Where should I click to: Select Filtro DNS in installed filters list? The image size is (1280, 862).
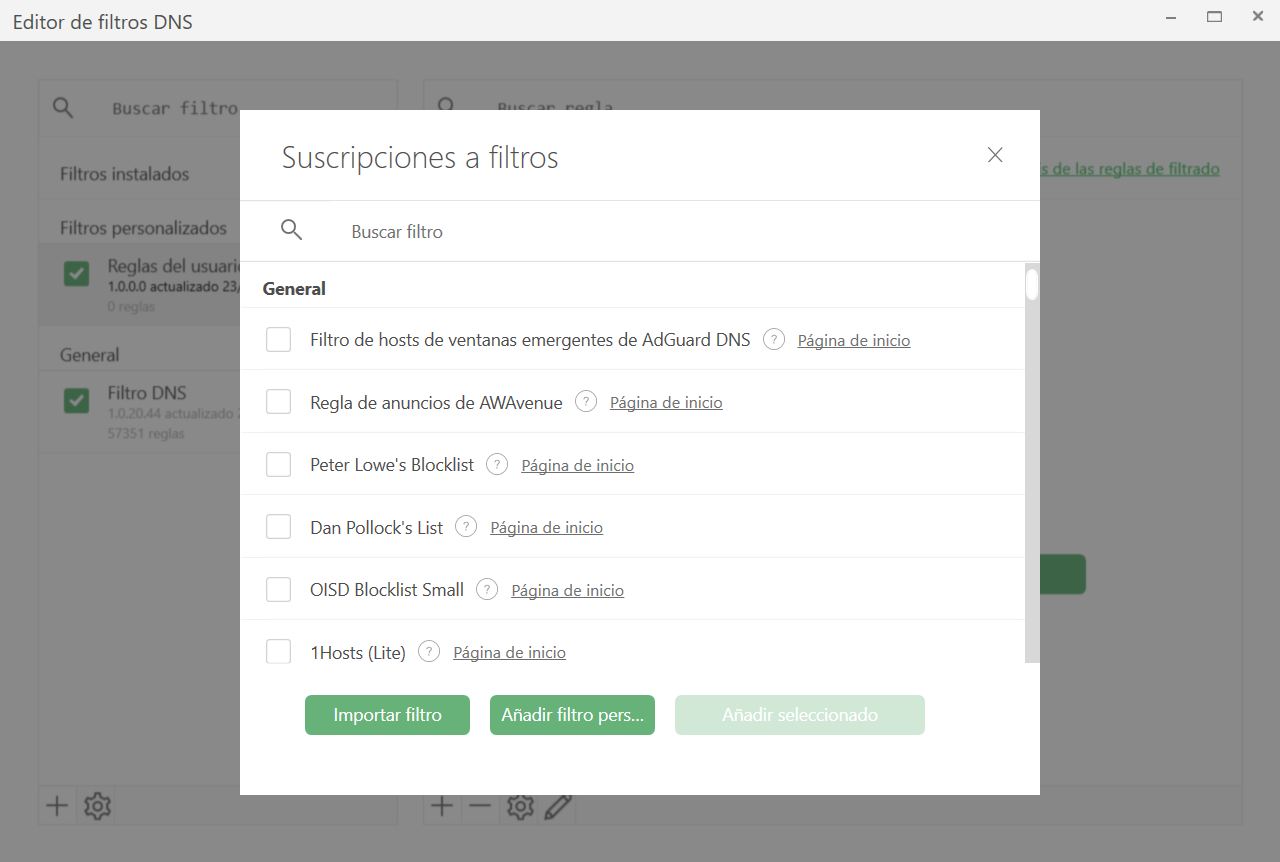[140, 412]
